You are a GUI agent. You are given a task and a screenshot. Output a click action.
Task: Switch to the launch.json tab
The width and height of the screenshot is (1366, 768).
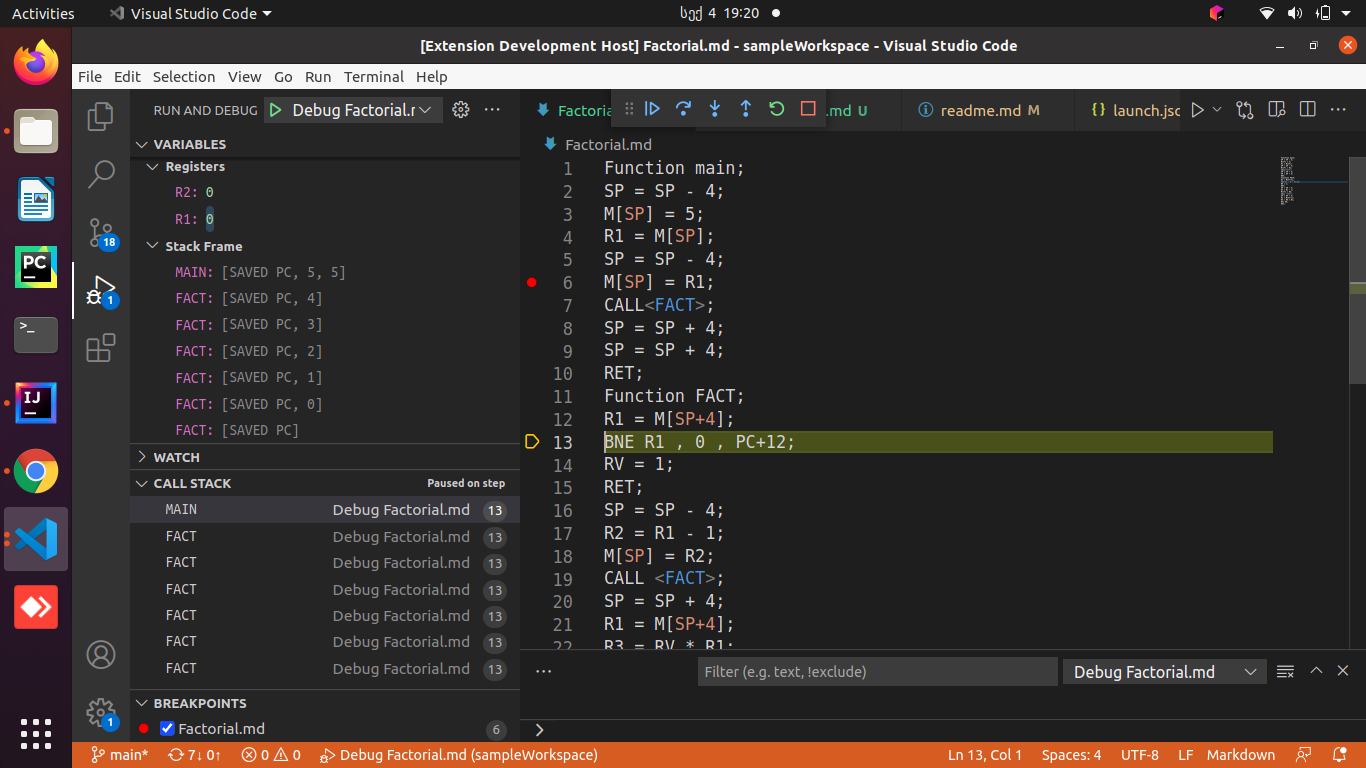click(x=1130, y=110)
